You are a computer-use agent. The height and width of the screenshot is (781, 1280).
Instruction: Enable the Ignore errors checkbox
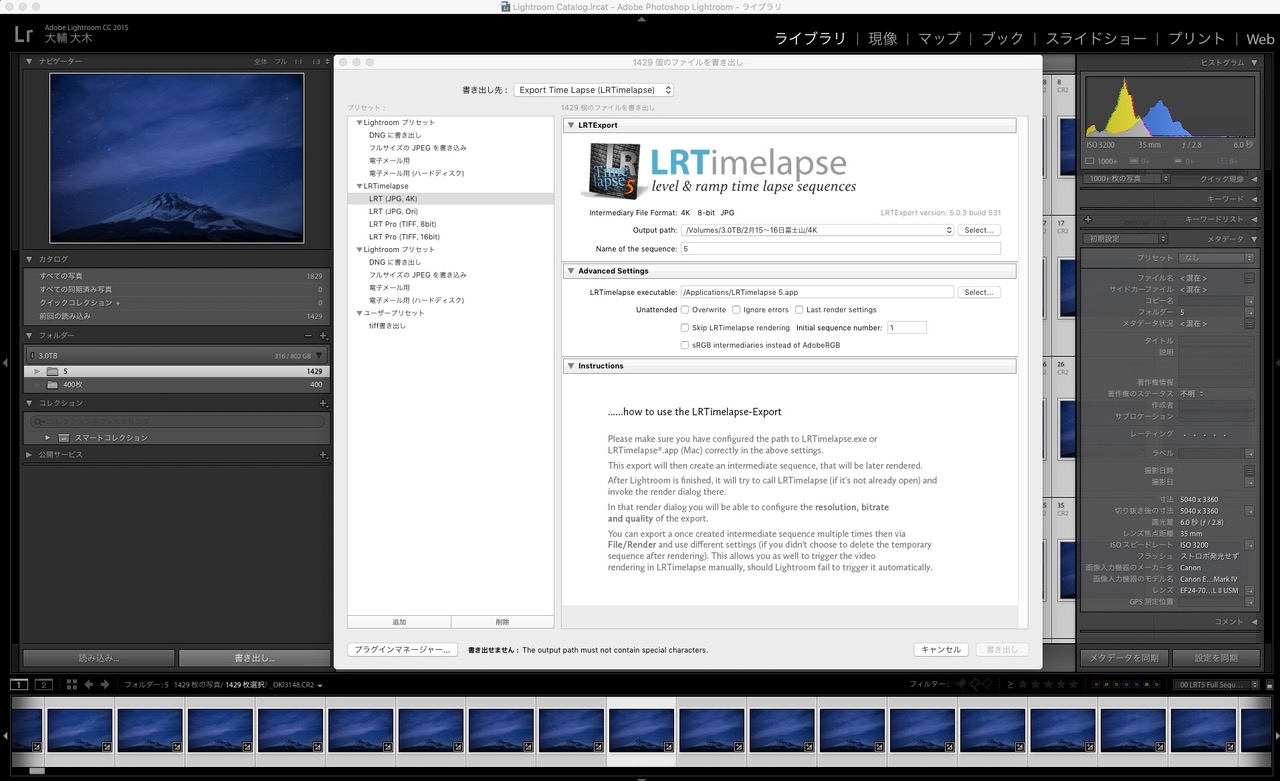(736, 310)
